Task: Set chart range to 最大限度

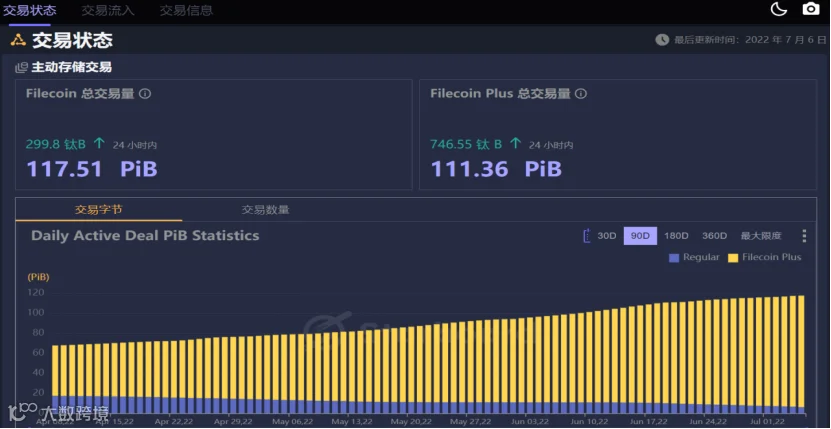Action: point(761,236)
